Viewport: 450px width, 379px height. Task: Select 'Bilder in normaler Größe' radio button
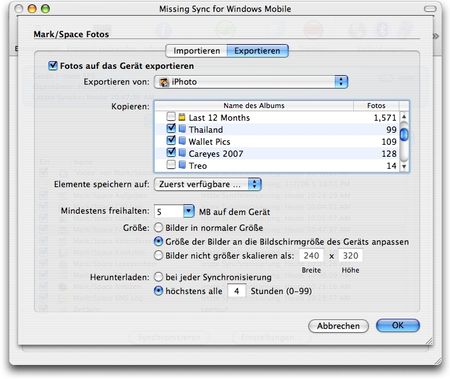[x=159, y=228]
